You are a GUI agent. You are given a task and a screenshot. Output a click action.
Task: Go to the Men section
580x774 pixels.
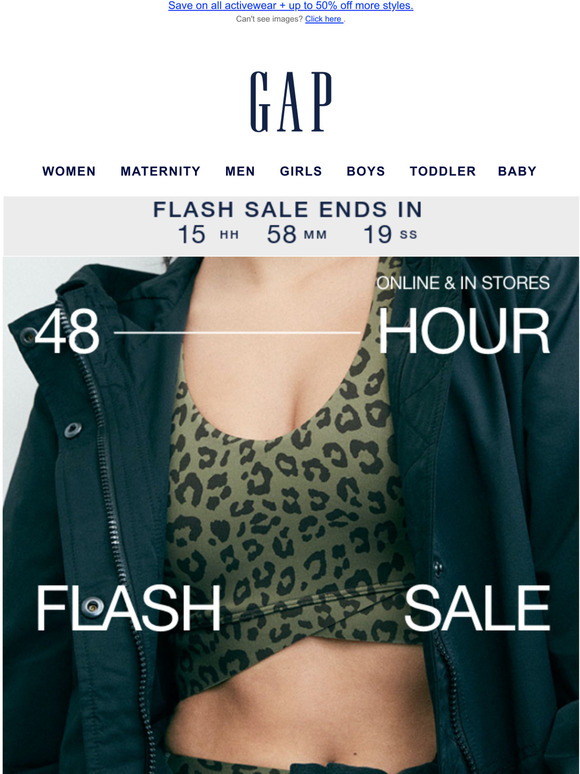pos(240,171)
